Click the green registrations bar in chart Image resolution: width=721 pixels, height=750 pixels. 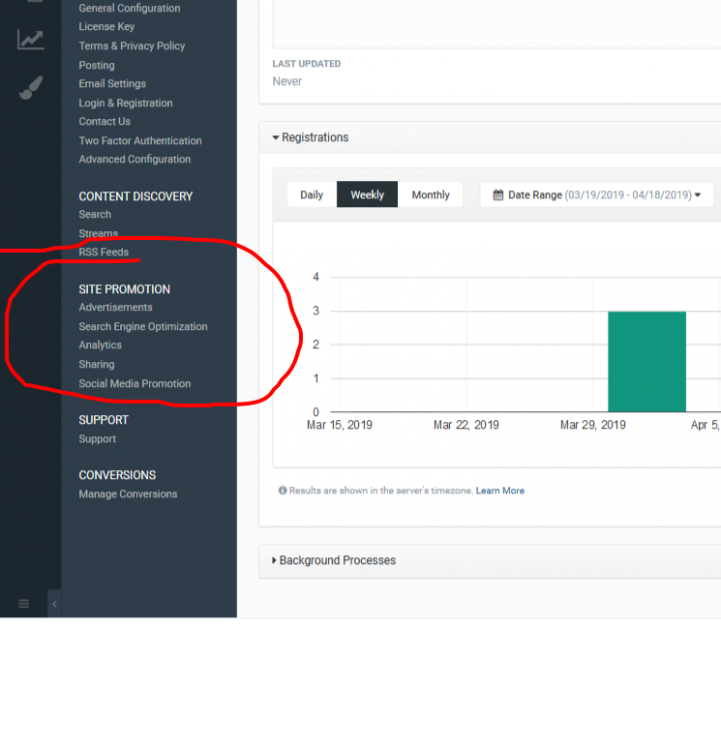tap(647, 362)
